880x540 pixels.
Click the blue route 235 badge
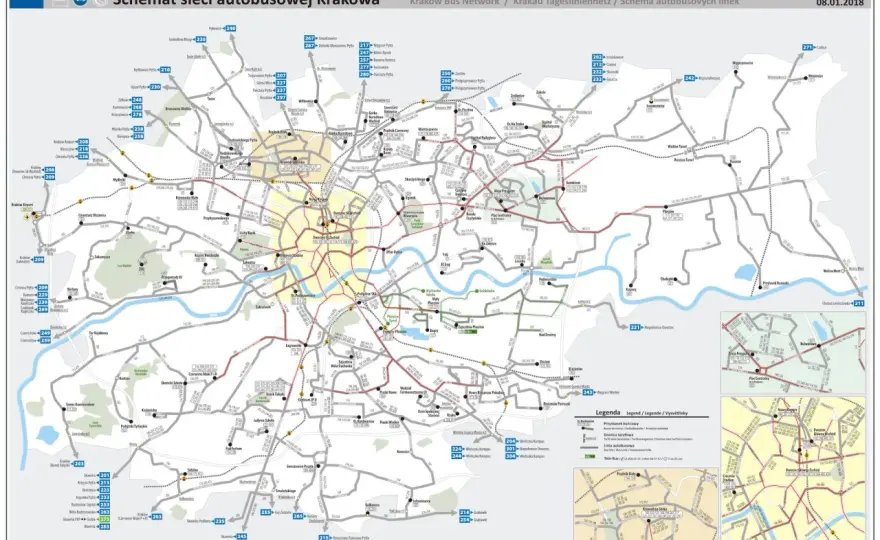(x=219, y=521)
